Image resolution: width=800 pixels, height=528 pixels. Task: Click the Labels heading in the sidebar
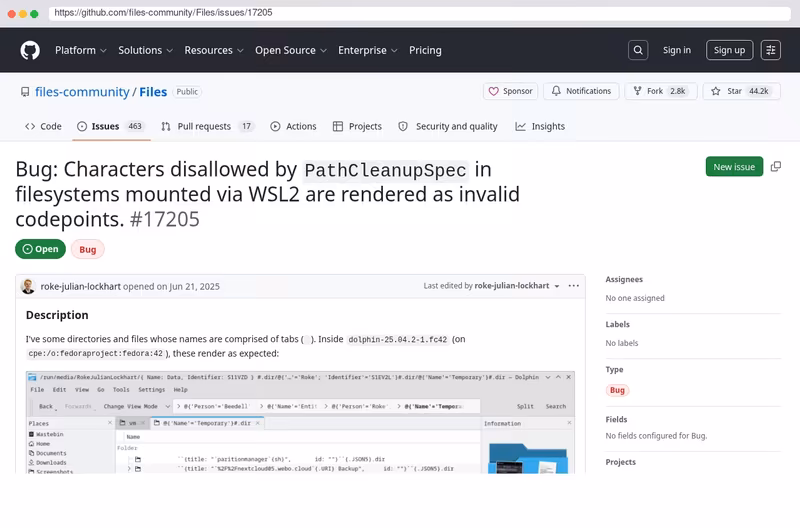617,324
